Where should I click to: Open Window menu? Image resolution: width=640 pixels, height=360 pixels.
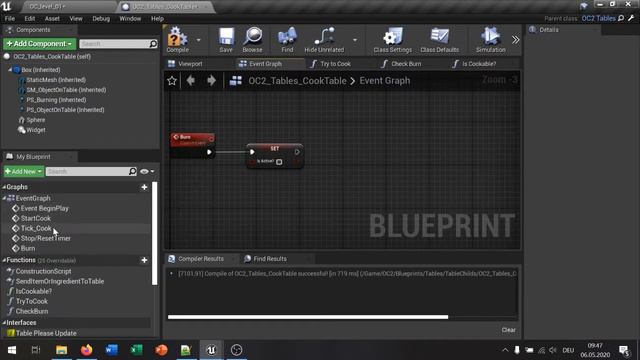130,18
